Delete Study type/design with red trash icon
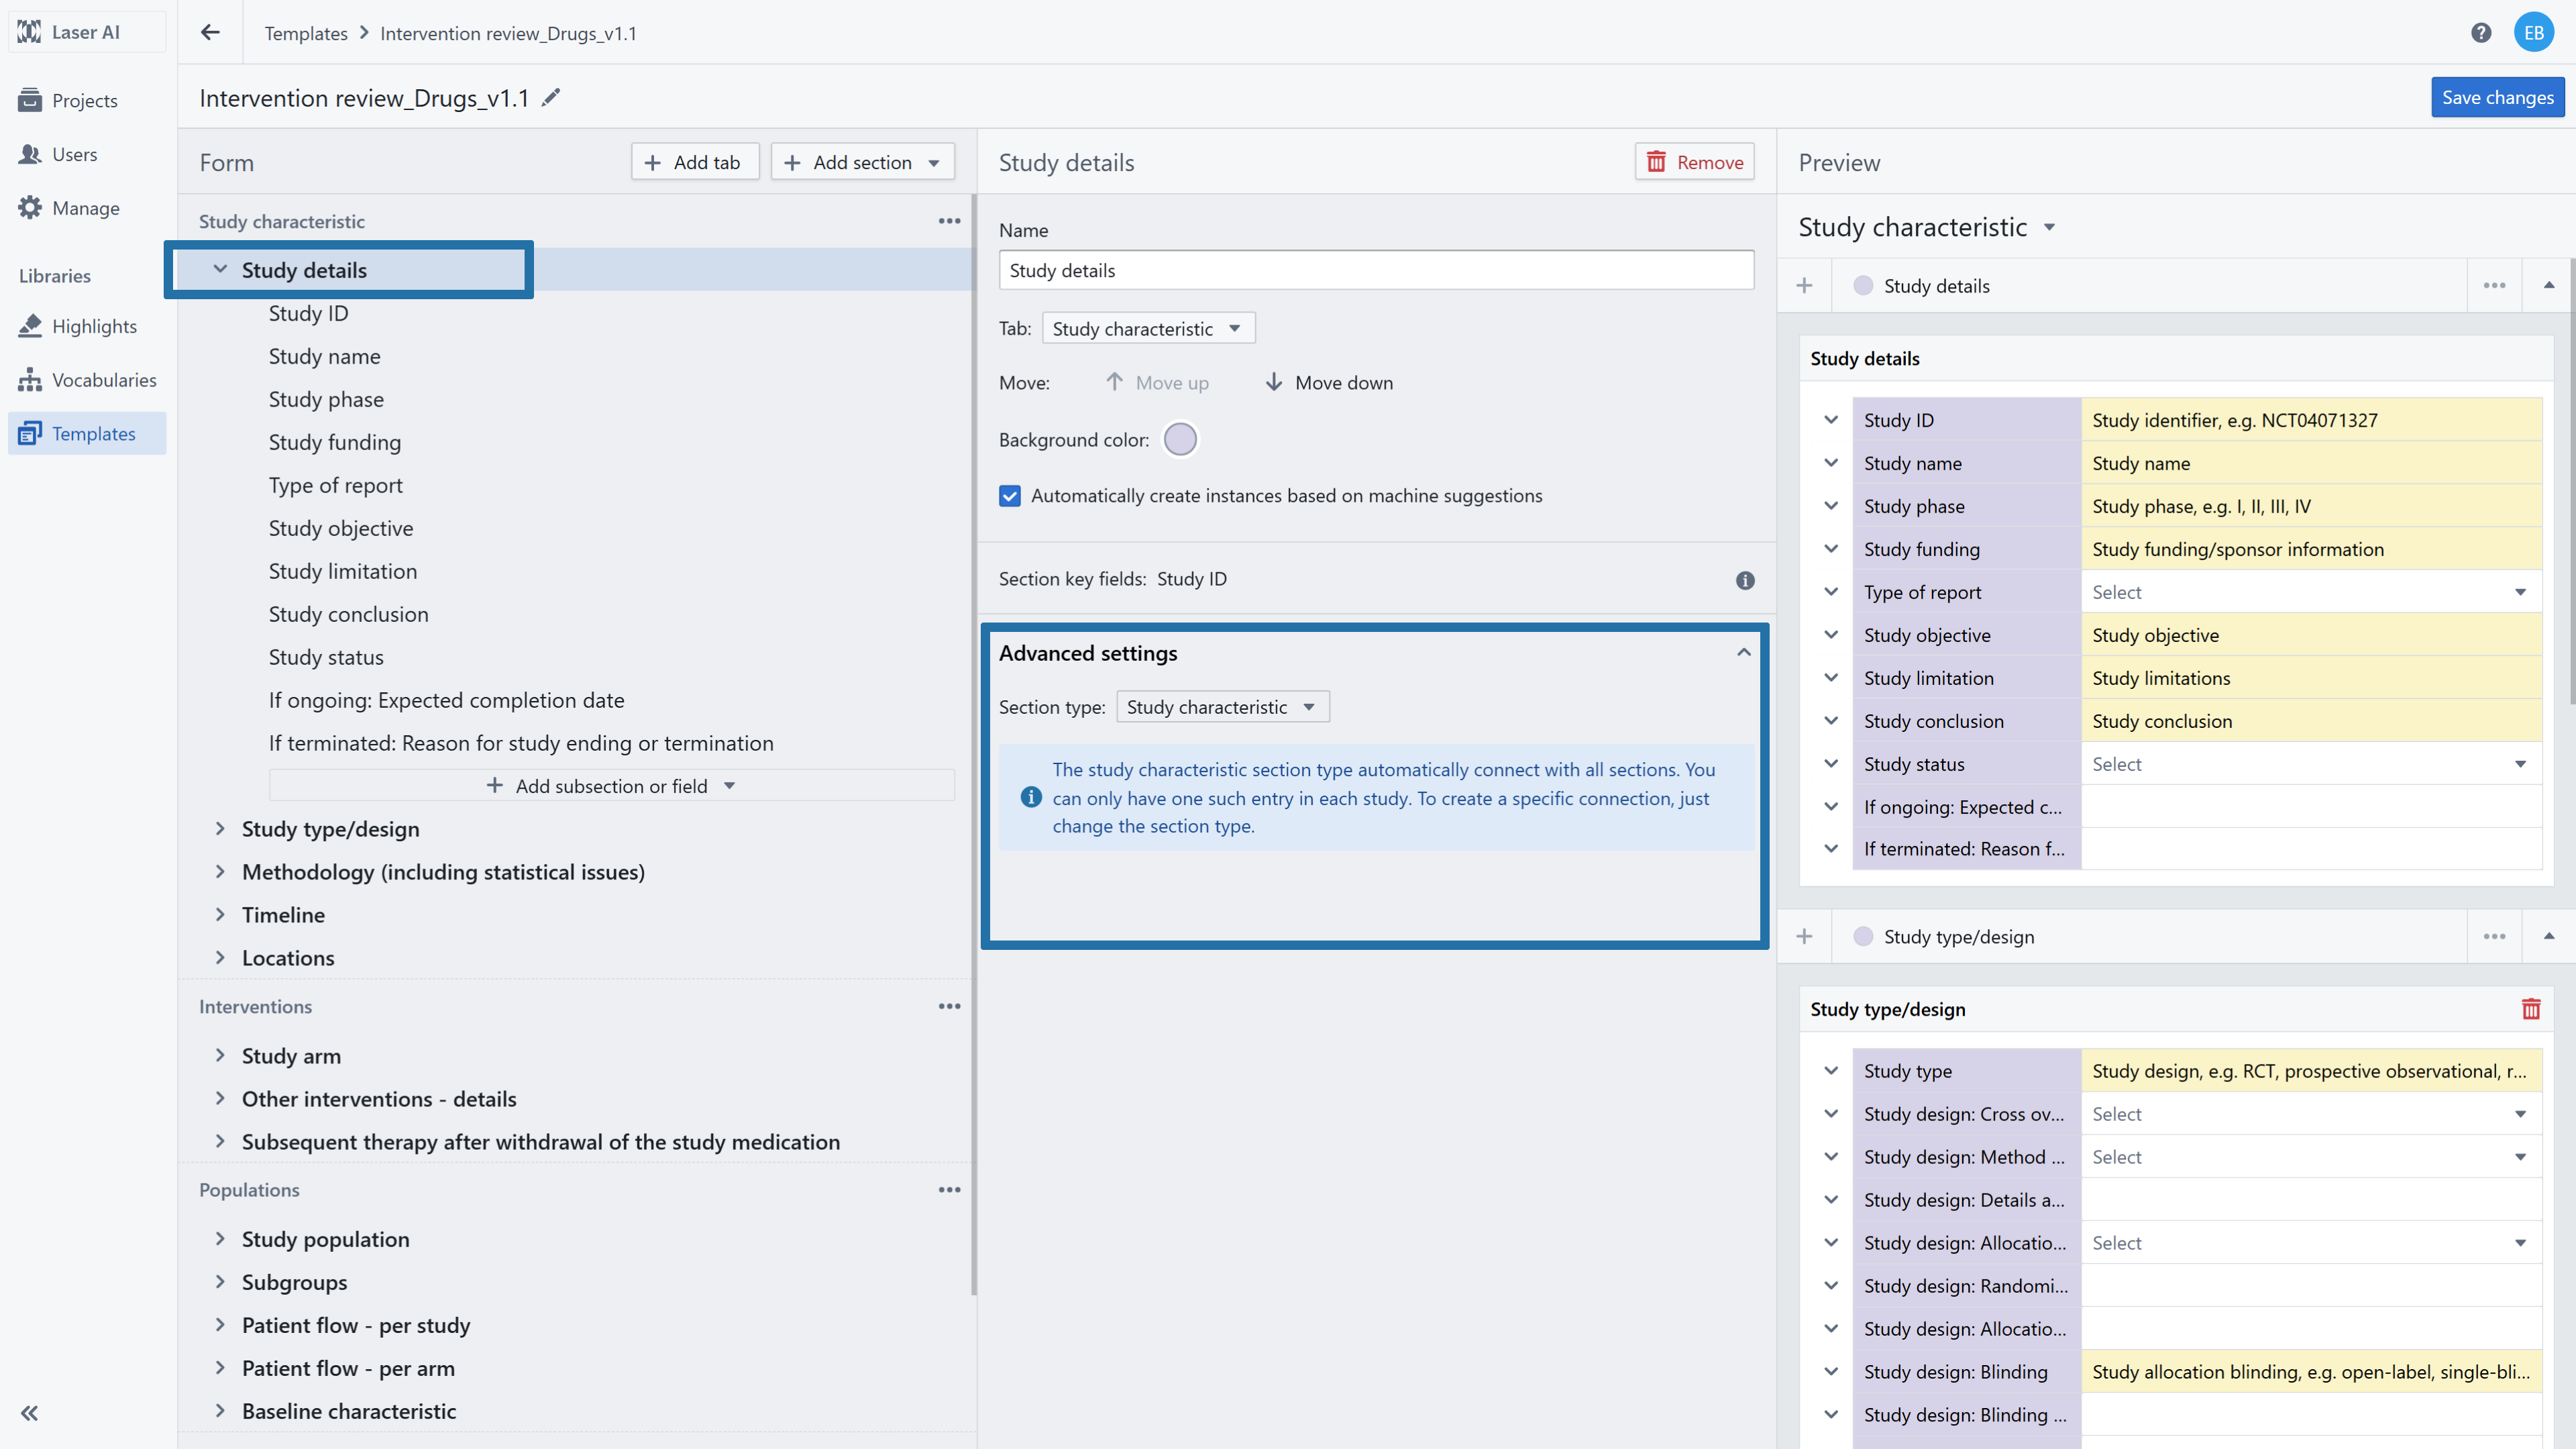Image resolution: width=2576 pixels, height=1449 pixels. coord(2530,1009)
